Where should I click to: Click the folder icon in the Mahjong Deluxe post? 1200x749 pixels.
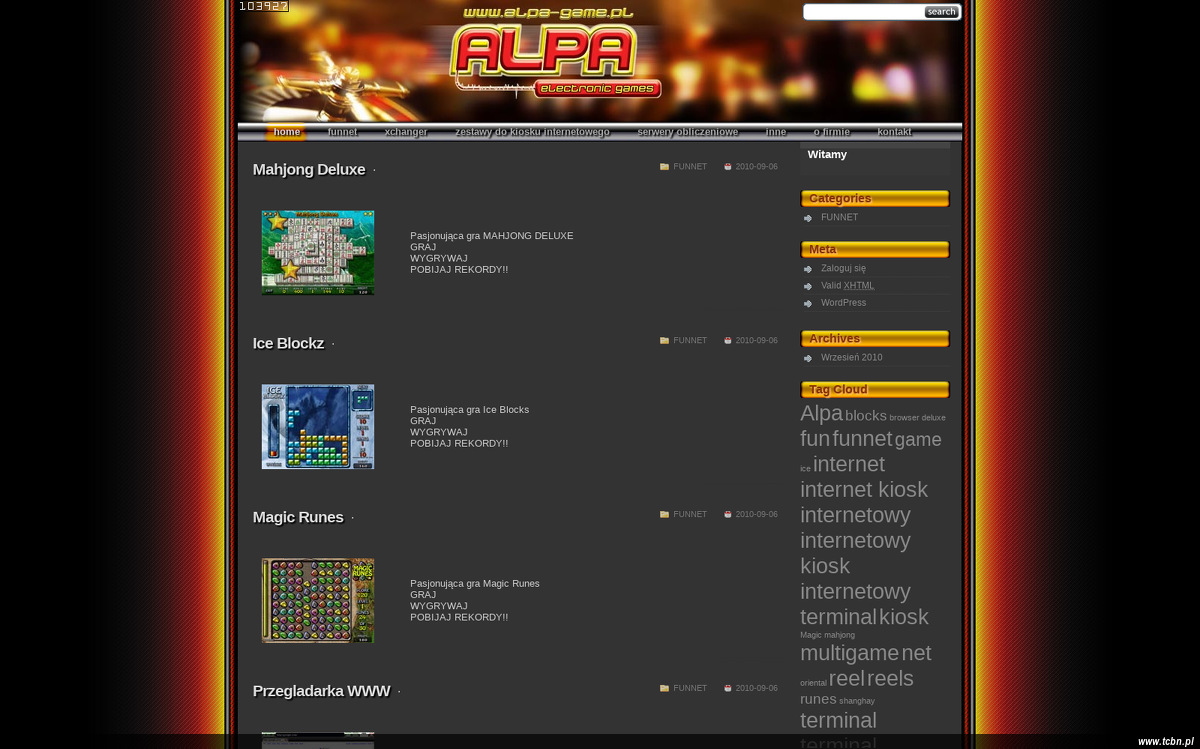click(x=664, y=167)
